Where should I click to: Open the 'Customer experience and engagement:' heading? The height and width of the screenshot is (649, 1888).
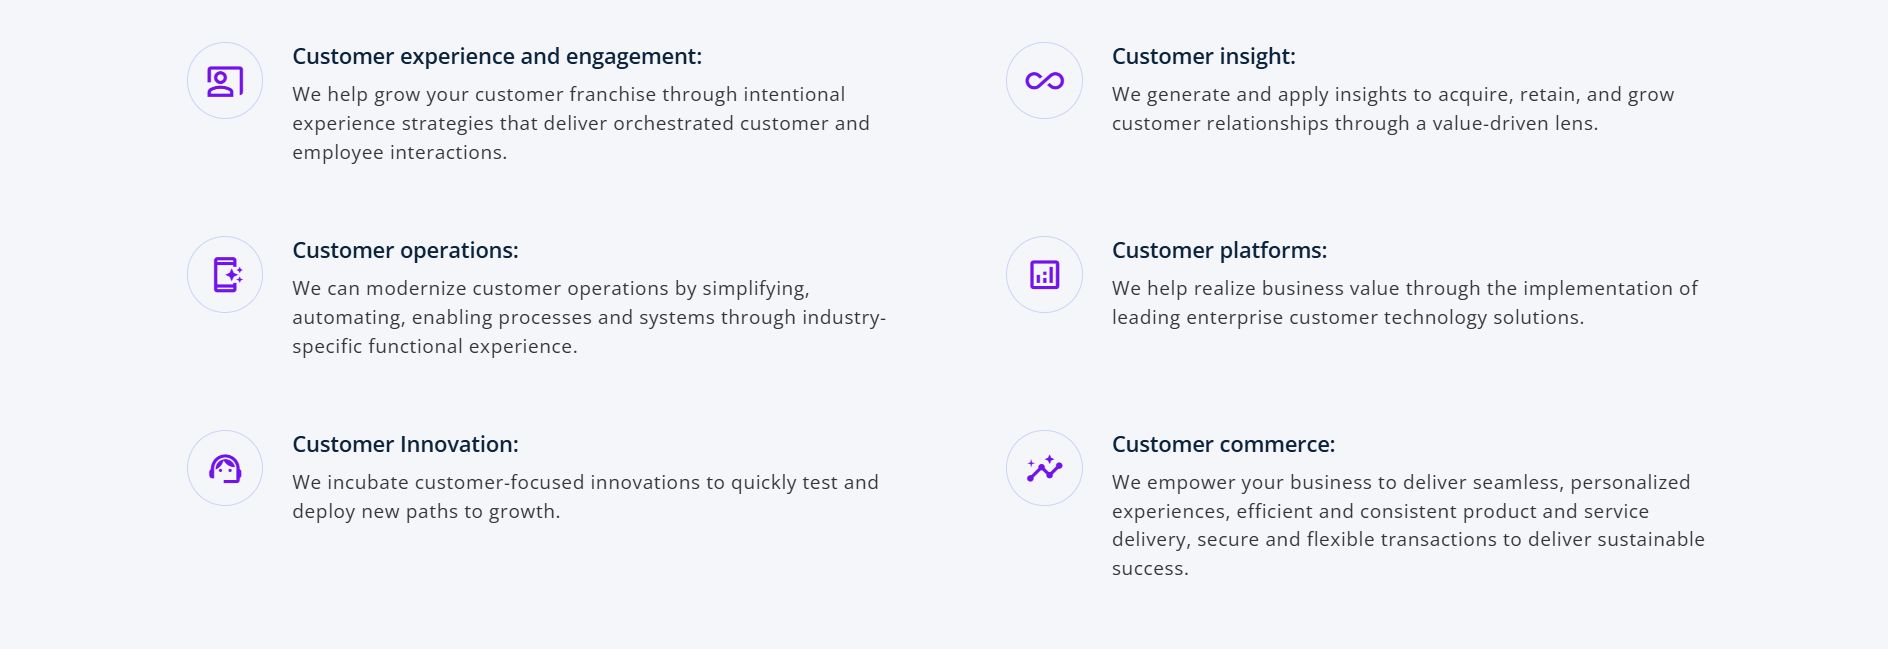click(497, 57)
